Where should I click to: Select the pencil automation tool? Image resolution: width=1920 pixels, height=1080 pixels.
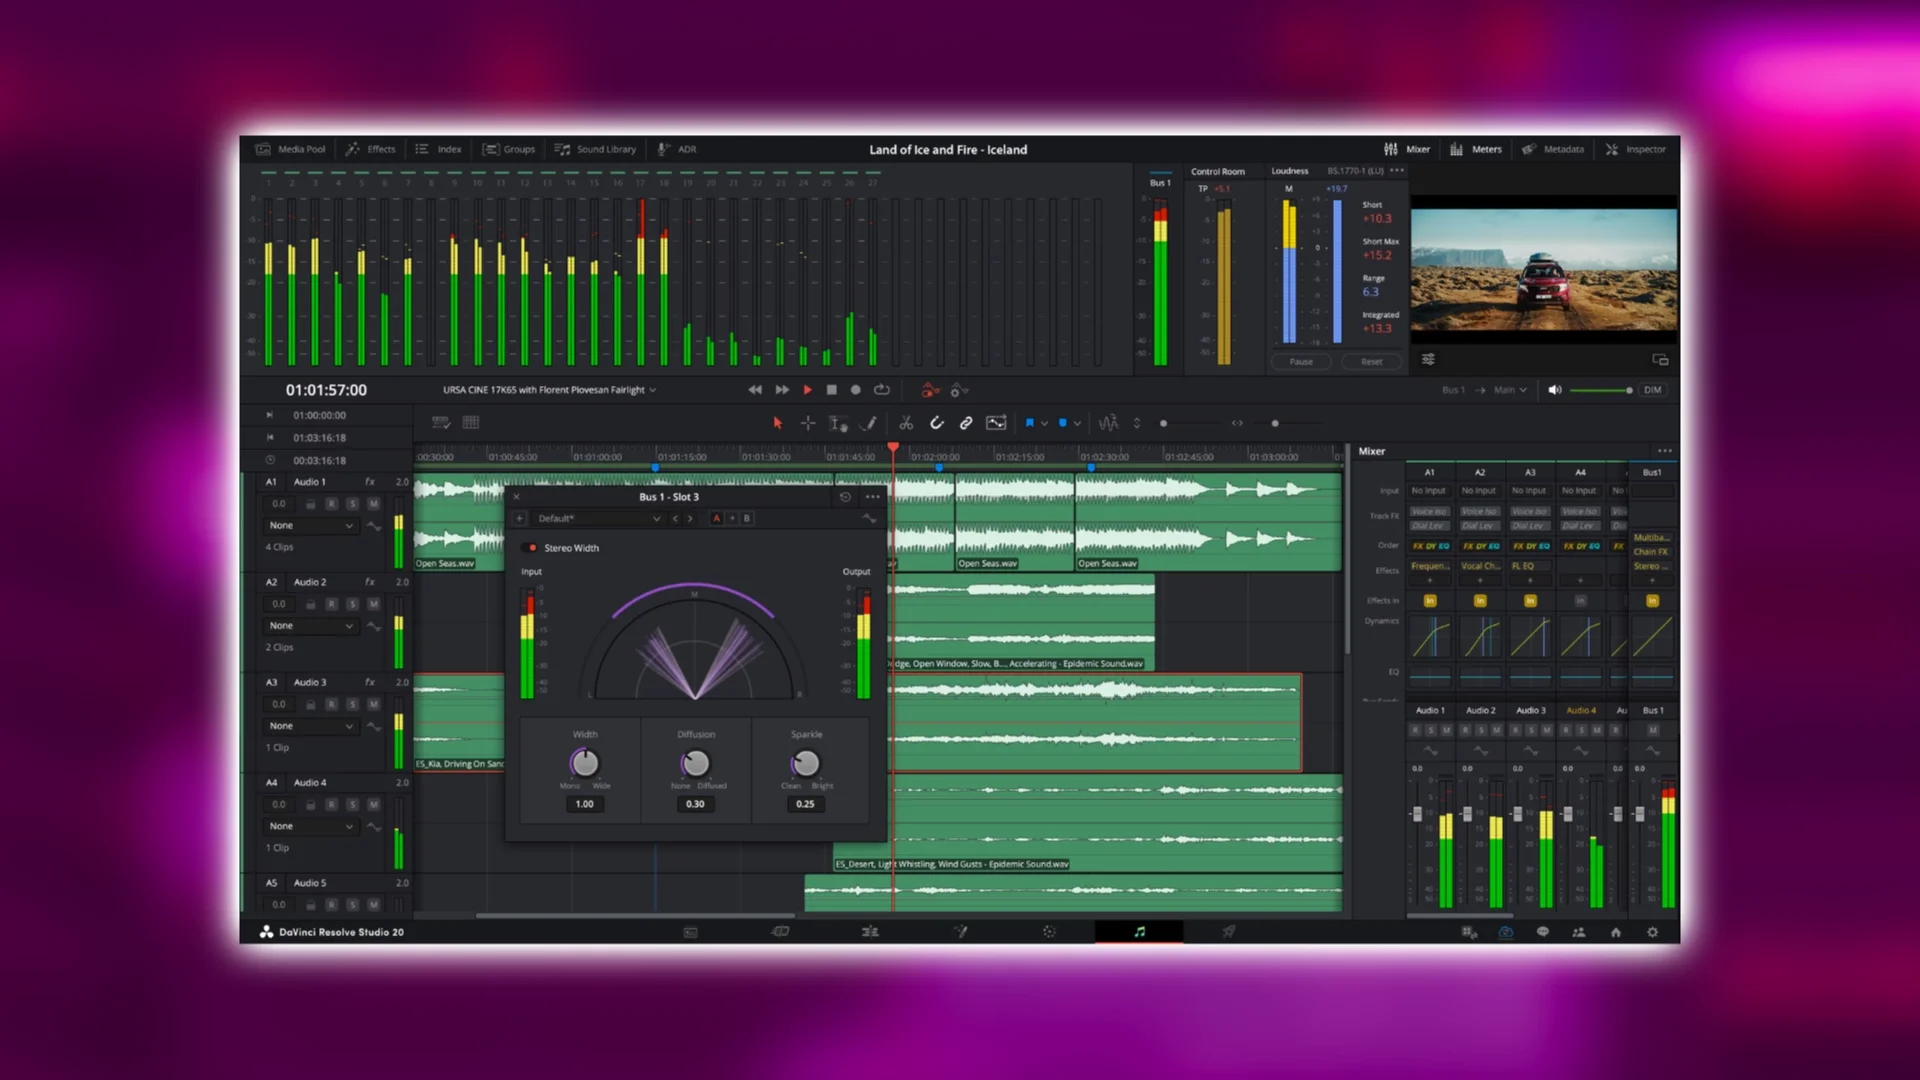click(x=869, y=423)
